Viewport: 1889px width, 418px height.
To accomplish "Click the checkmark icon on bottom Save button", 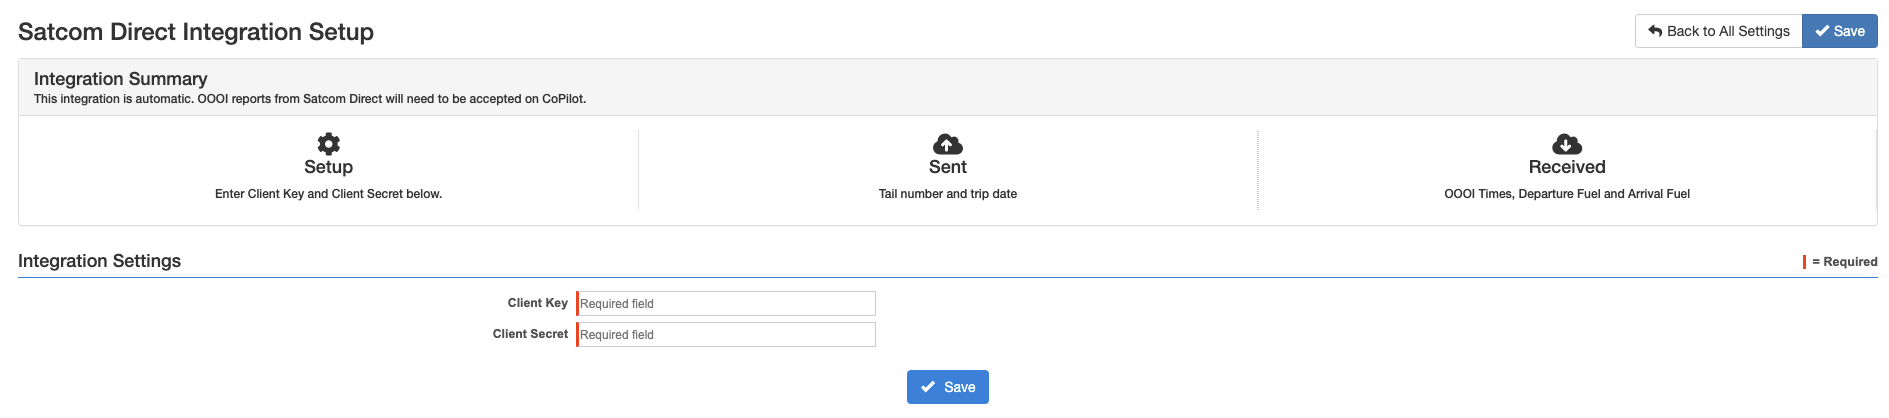I will click(x=928, y=387).
